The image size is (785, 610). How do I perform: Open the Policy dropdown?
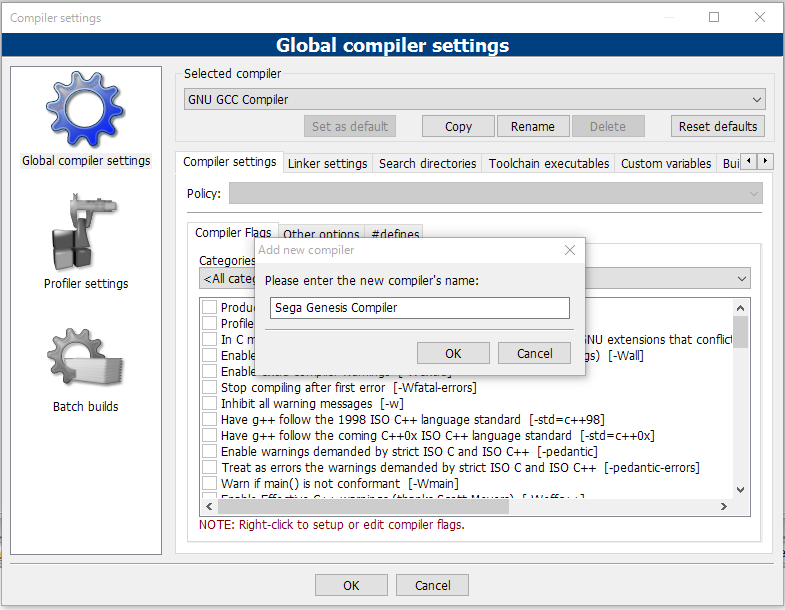496,193
